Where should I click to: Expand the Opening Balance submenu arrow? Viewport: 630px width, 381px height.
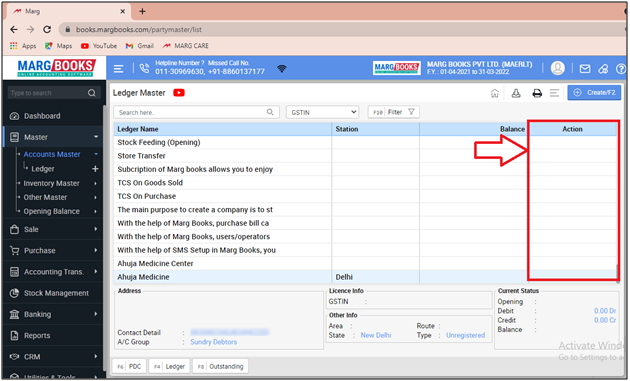click(x=96, y=211)
